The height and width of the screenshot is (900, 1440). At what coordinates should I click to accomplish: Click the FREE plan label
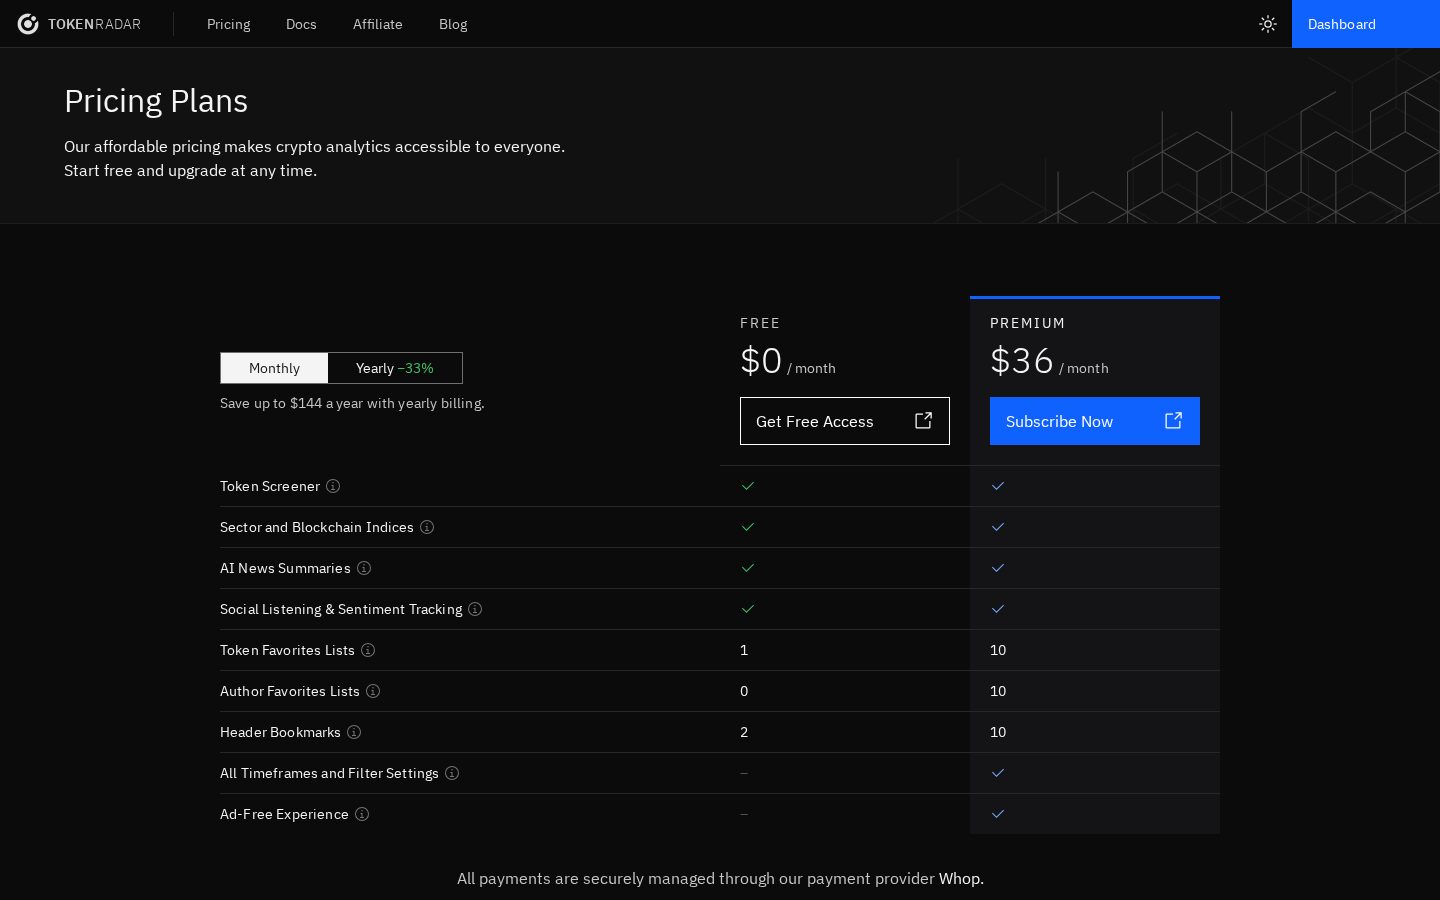[760, 323]
